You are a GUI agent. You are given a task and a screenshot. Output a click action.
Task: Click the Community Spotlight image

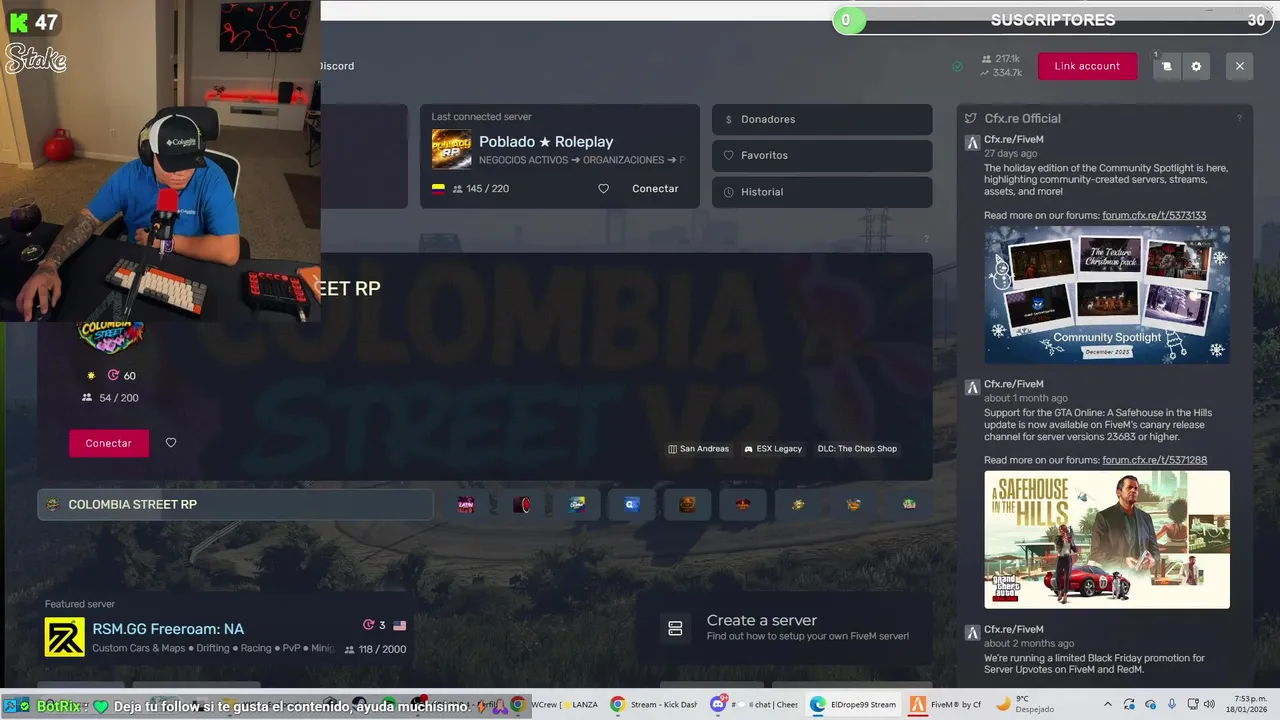click(x=1107, y=295)
